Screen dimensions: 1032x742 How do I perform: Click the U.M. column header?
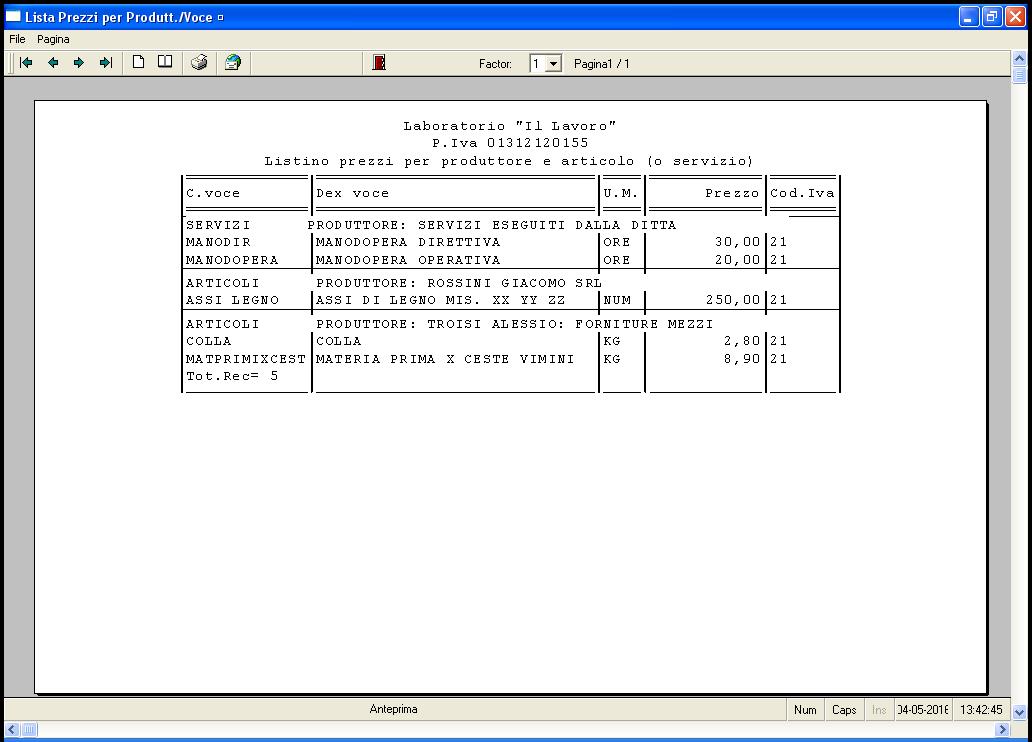621,193
